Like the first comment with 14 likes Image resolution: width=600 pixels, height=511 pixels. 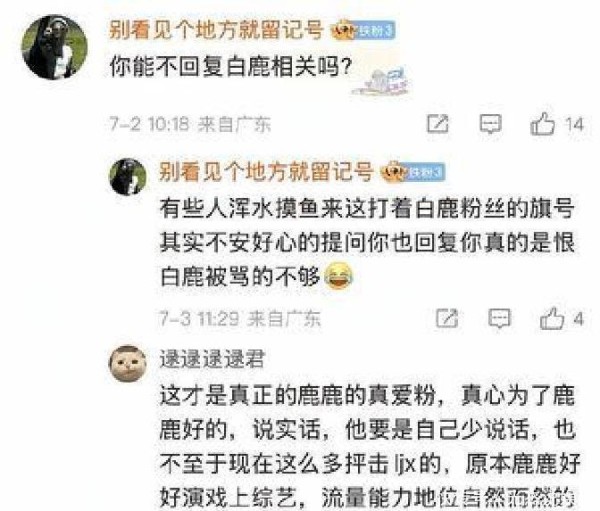pyautogui.click(x=542, y=124)
